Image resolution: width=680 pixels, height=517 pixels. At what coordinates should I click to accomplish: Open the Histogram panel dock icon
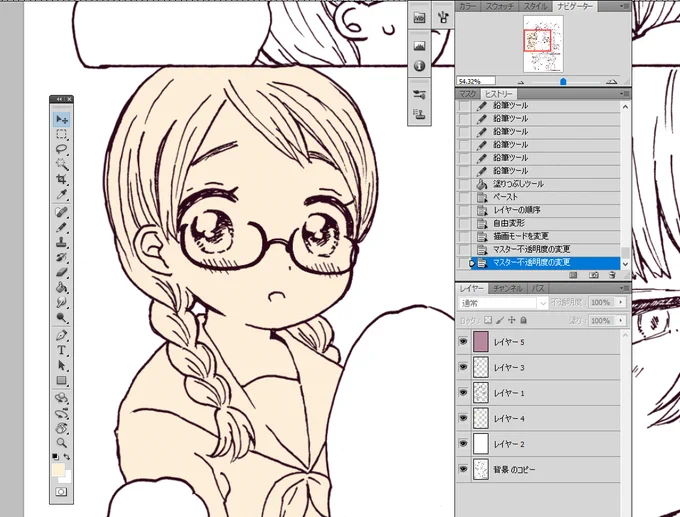coord(419,46)
